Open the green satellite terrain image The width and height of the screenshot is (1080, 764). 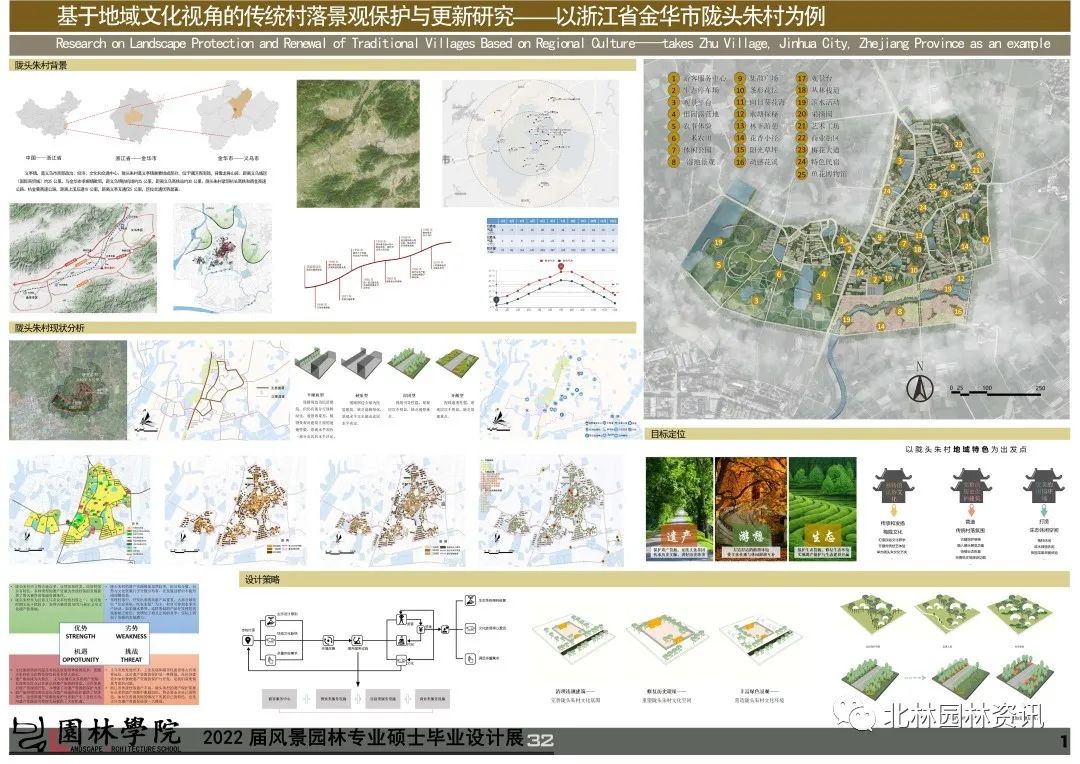coord(358,143)
